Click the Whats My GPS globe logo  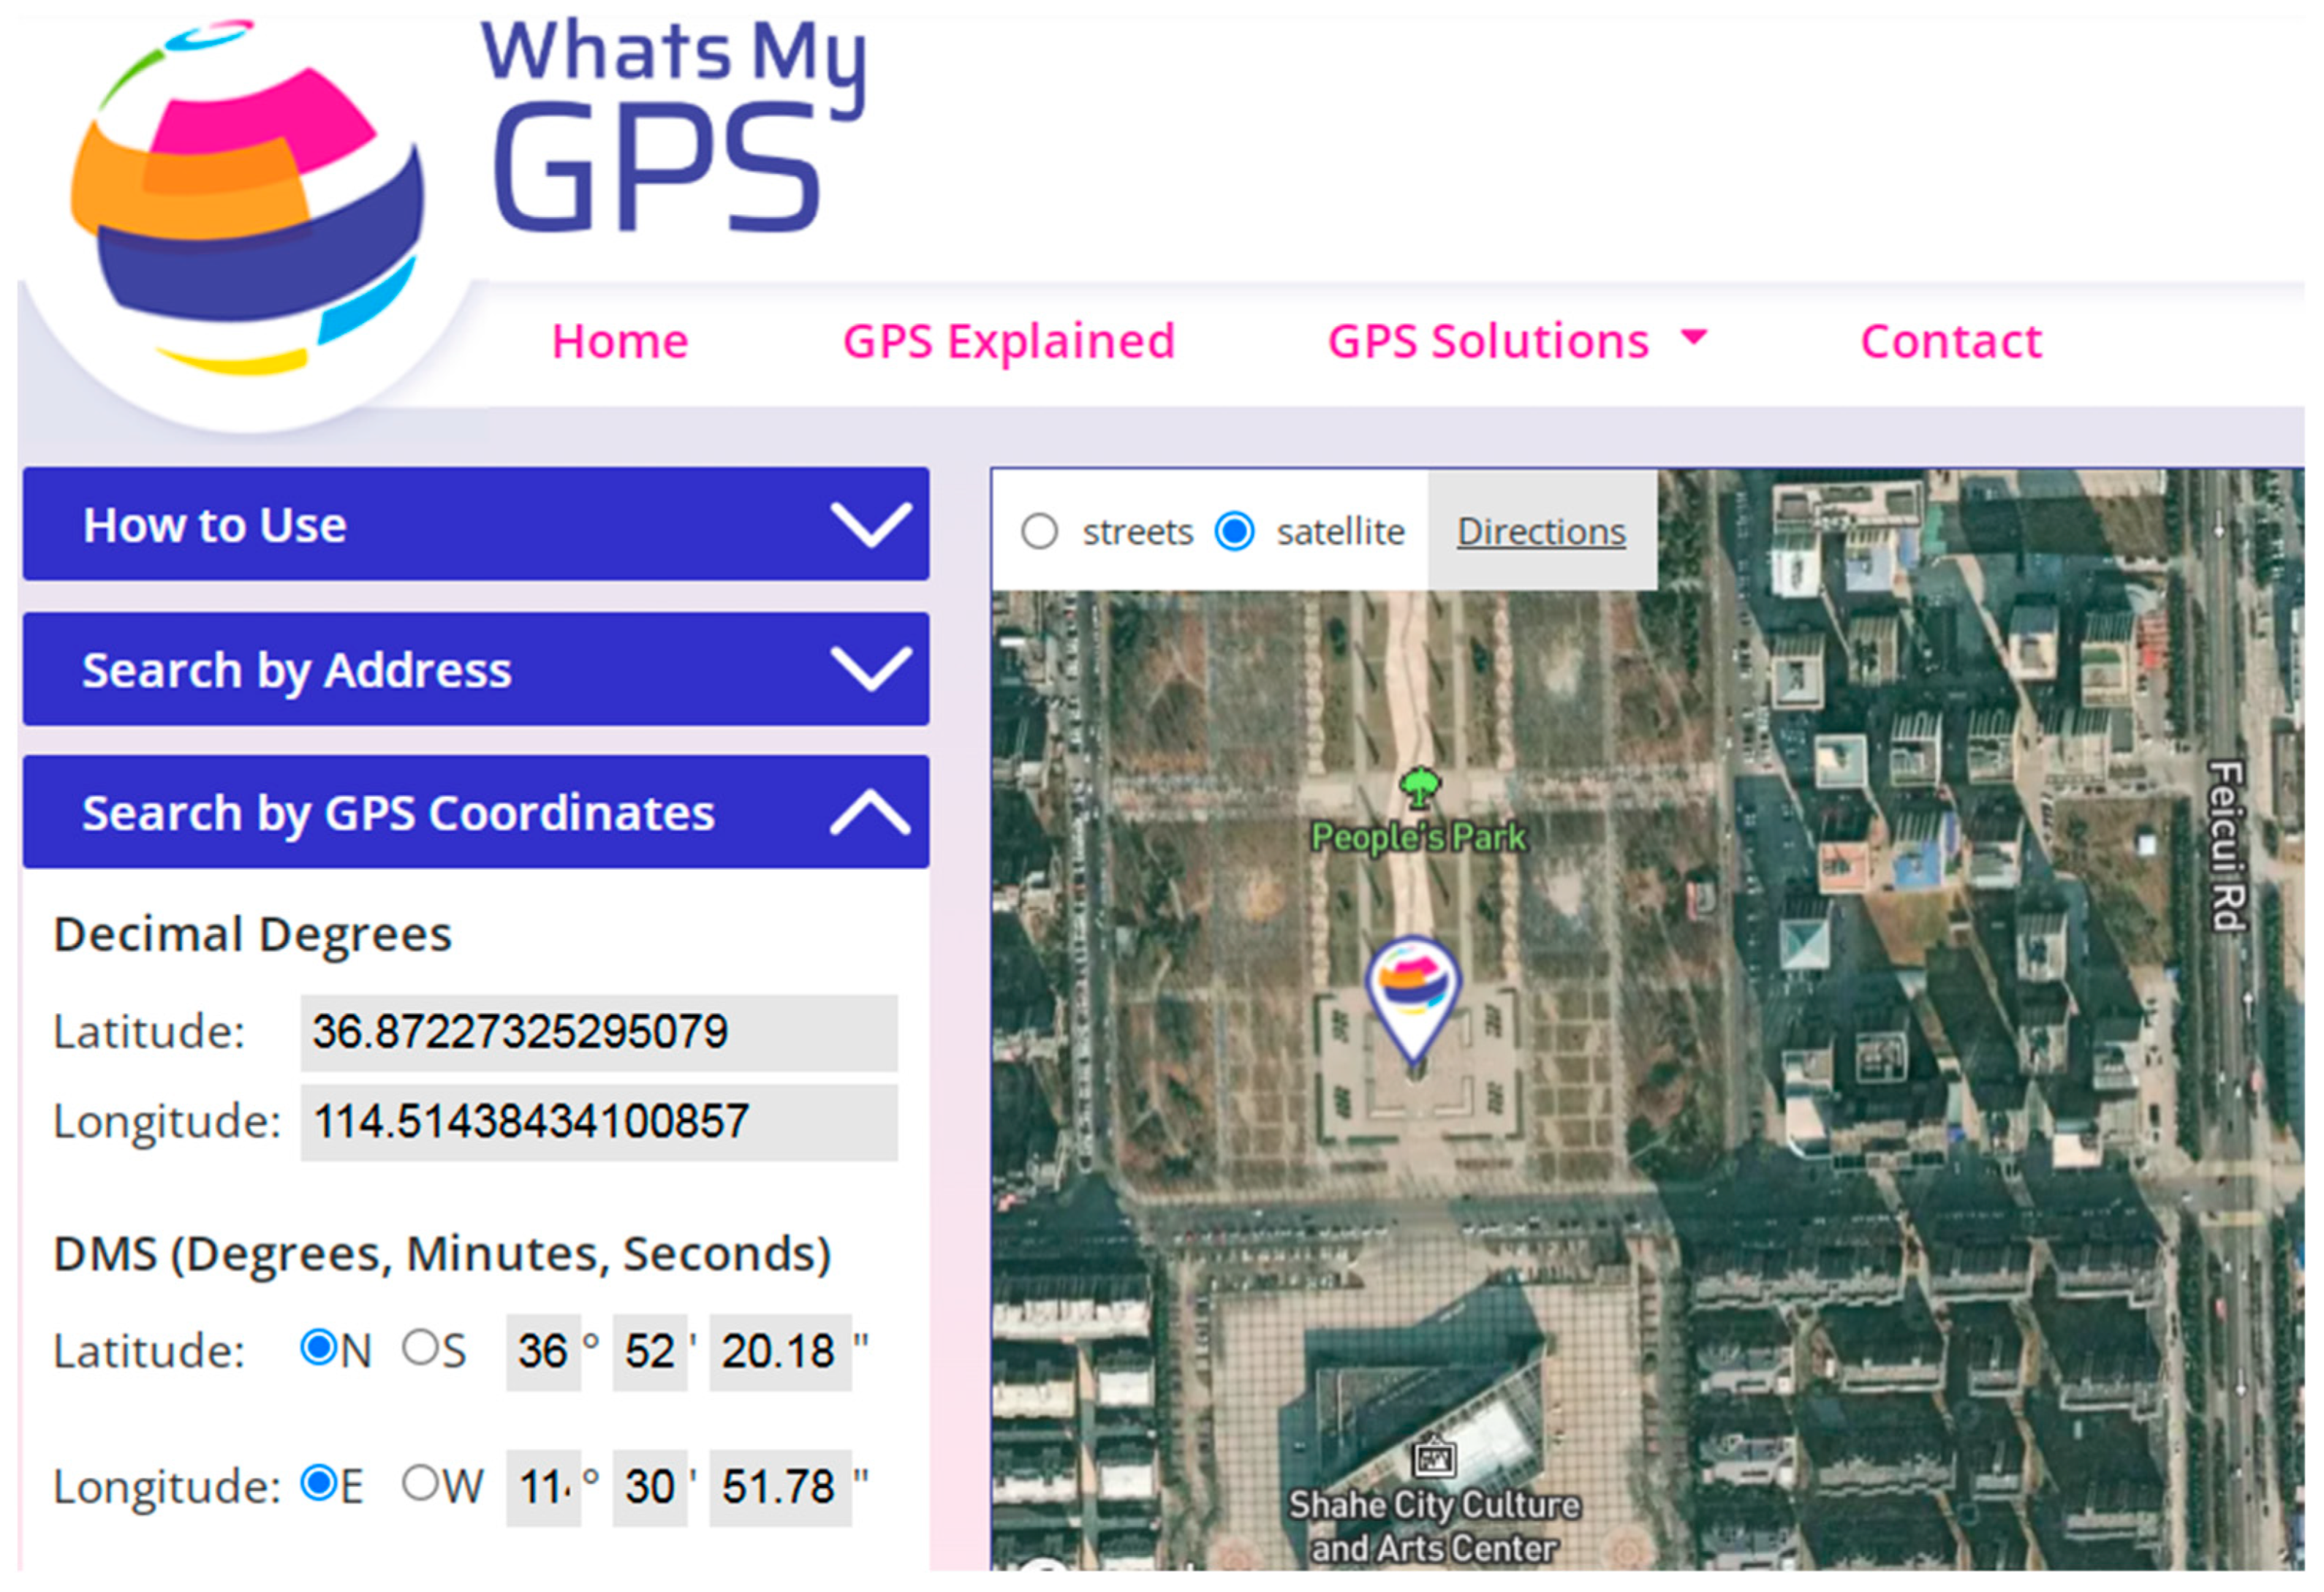[245, 200]
